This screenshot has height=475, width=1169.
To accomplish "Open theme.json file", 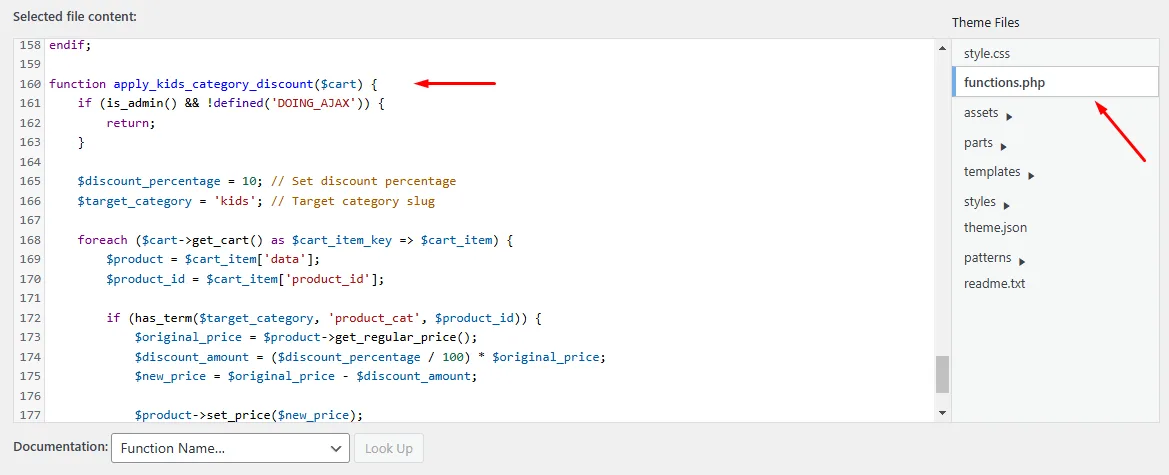I will tap(995, 227).
